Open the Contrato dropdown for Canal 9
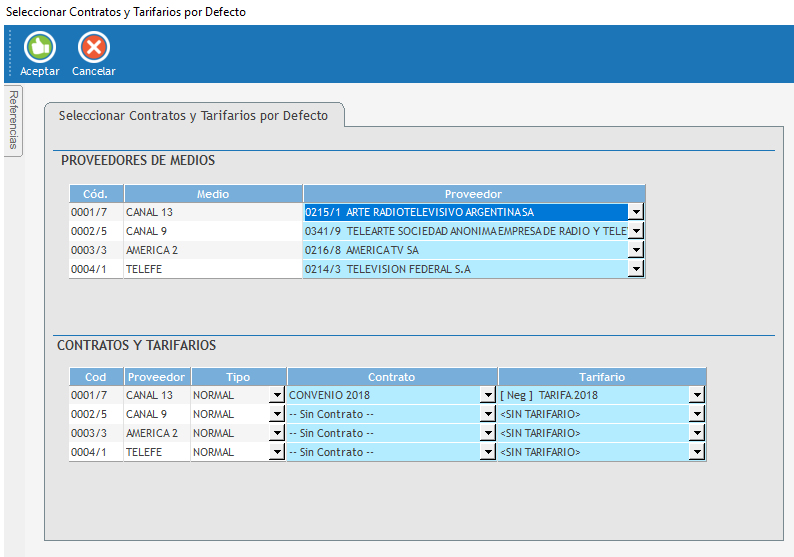The height and width of the screenshot is (557, 794). point(487,414)
